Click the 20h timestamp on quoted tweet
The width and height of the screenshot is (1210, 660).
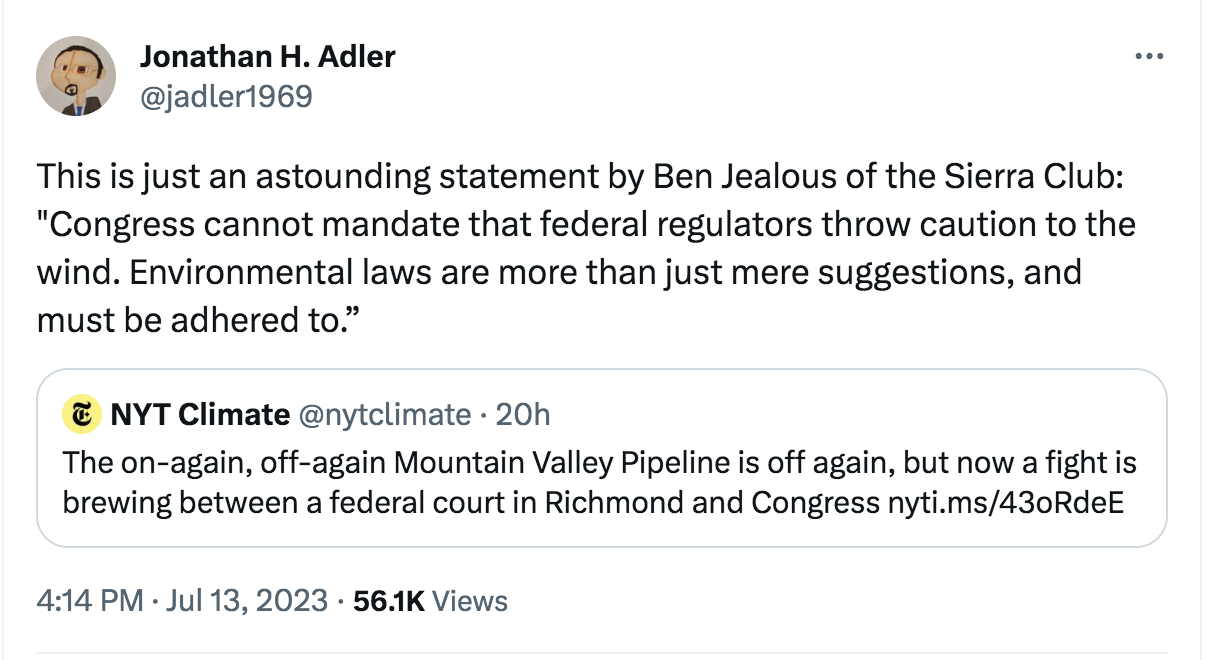tap(523, 414)
